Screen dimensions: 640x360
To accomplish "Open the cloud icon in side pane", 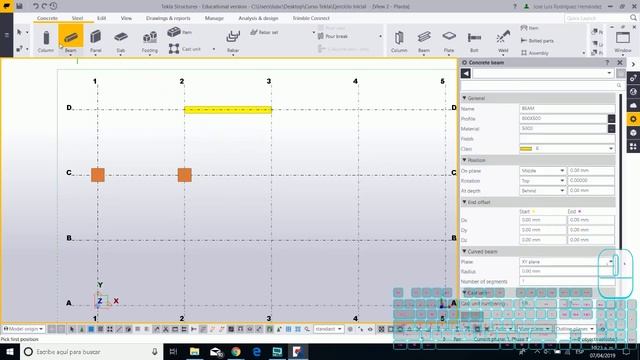I will pos(633,105).
